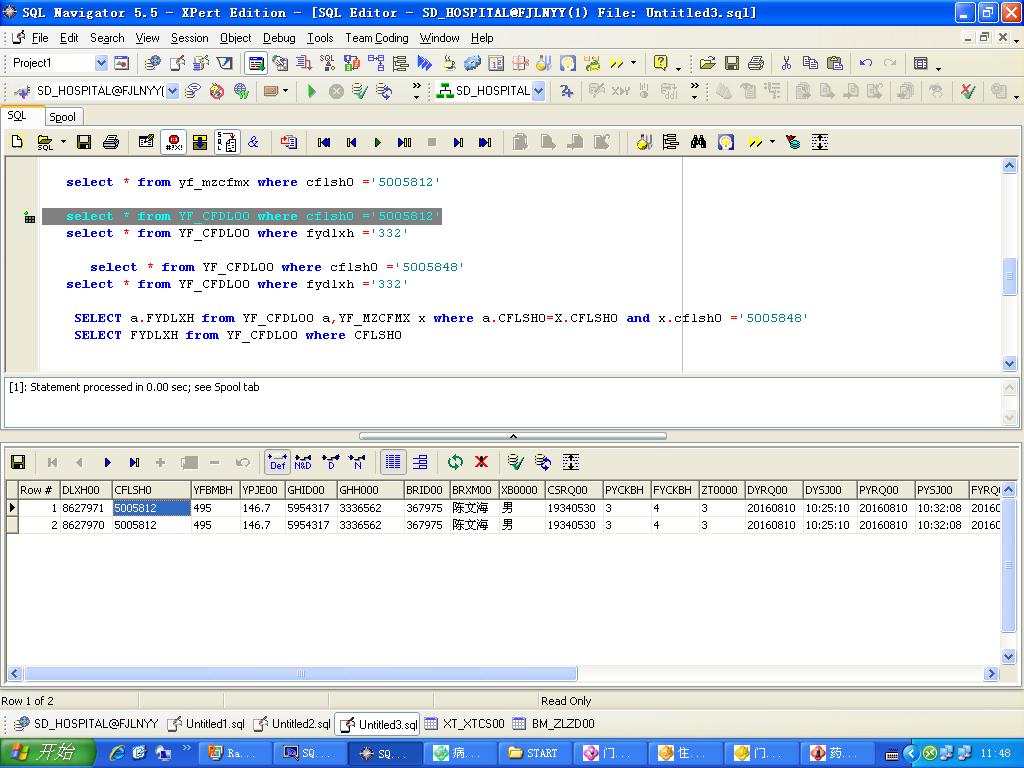Click the new blank document icon in the editor toolbar
Screen dimensions: 1024x768
point(17,142)
